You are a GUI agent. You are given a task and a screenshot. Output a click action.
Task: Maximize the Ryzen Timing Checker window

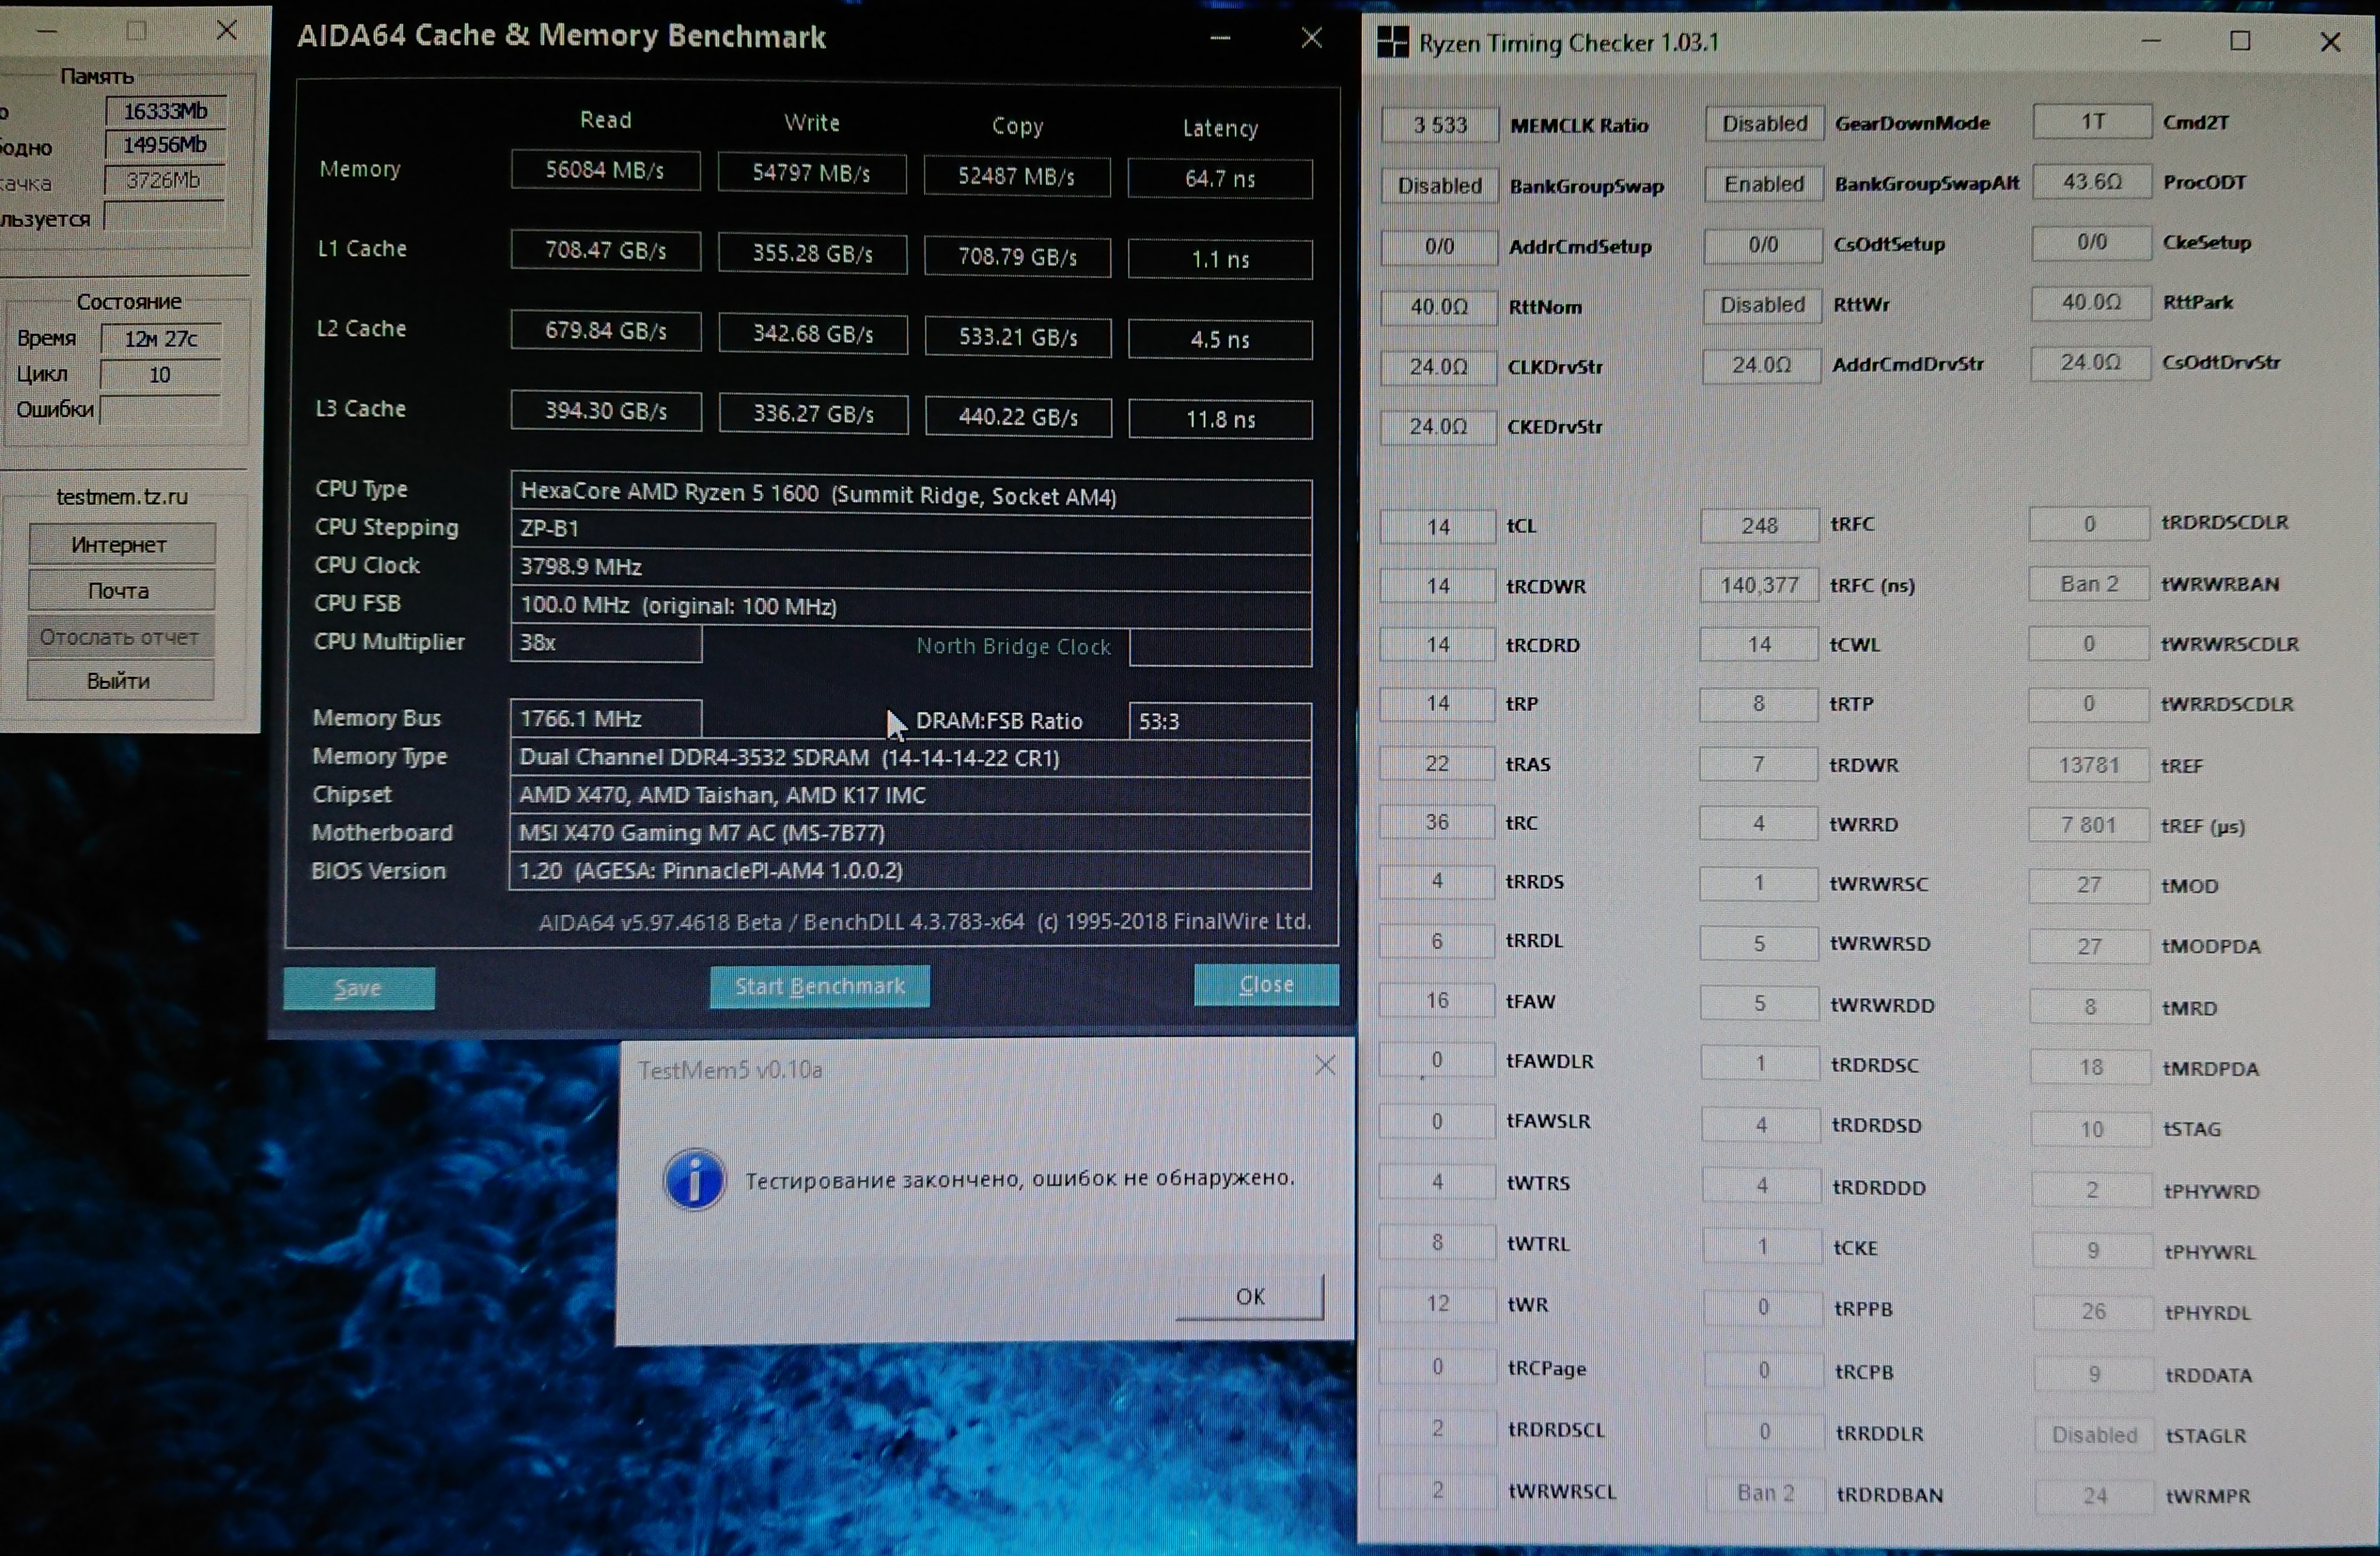(x=2240, y=41)
